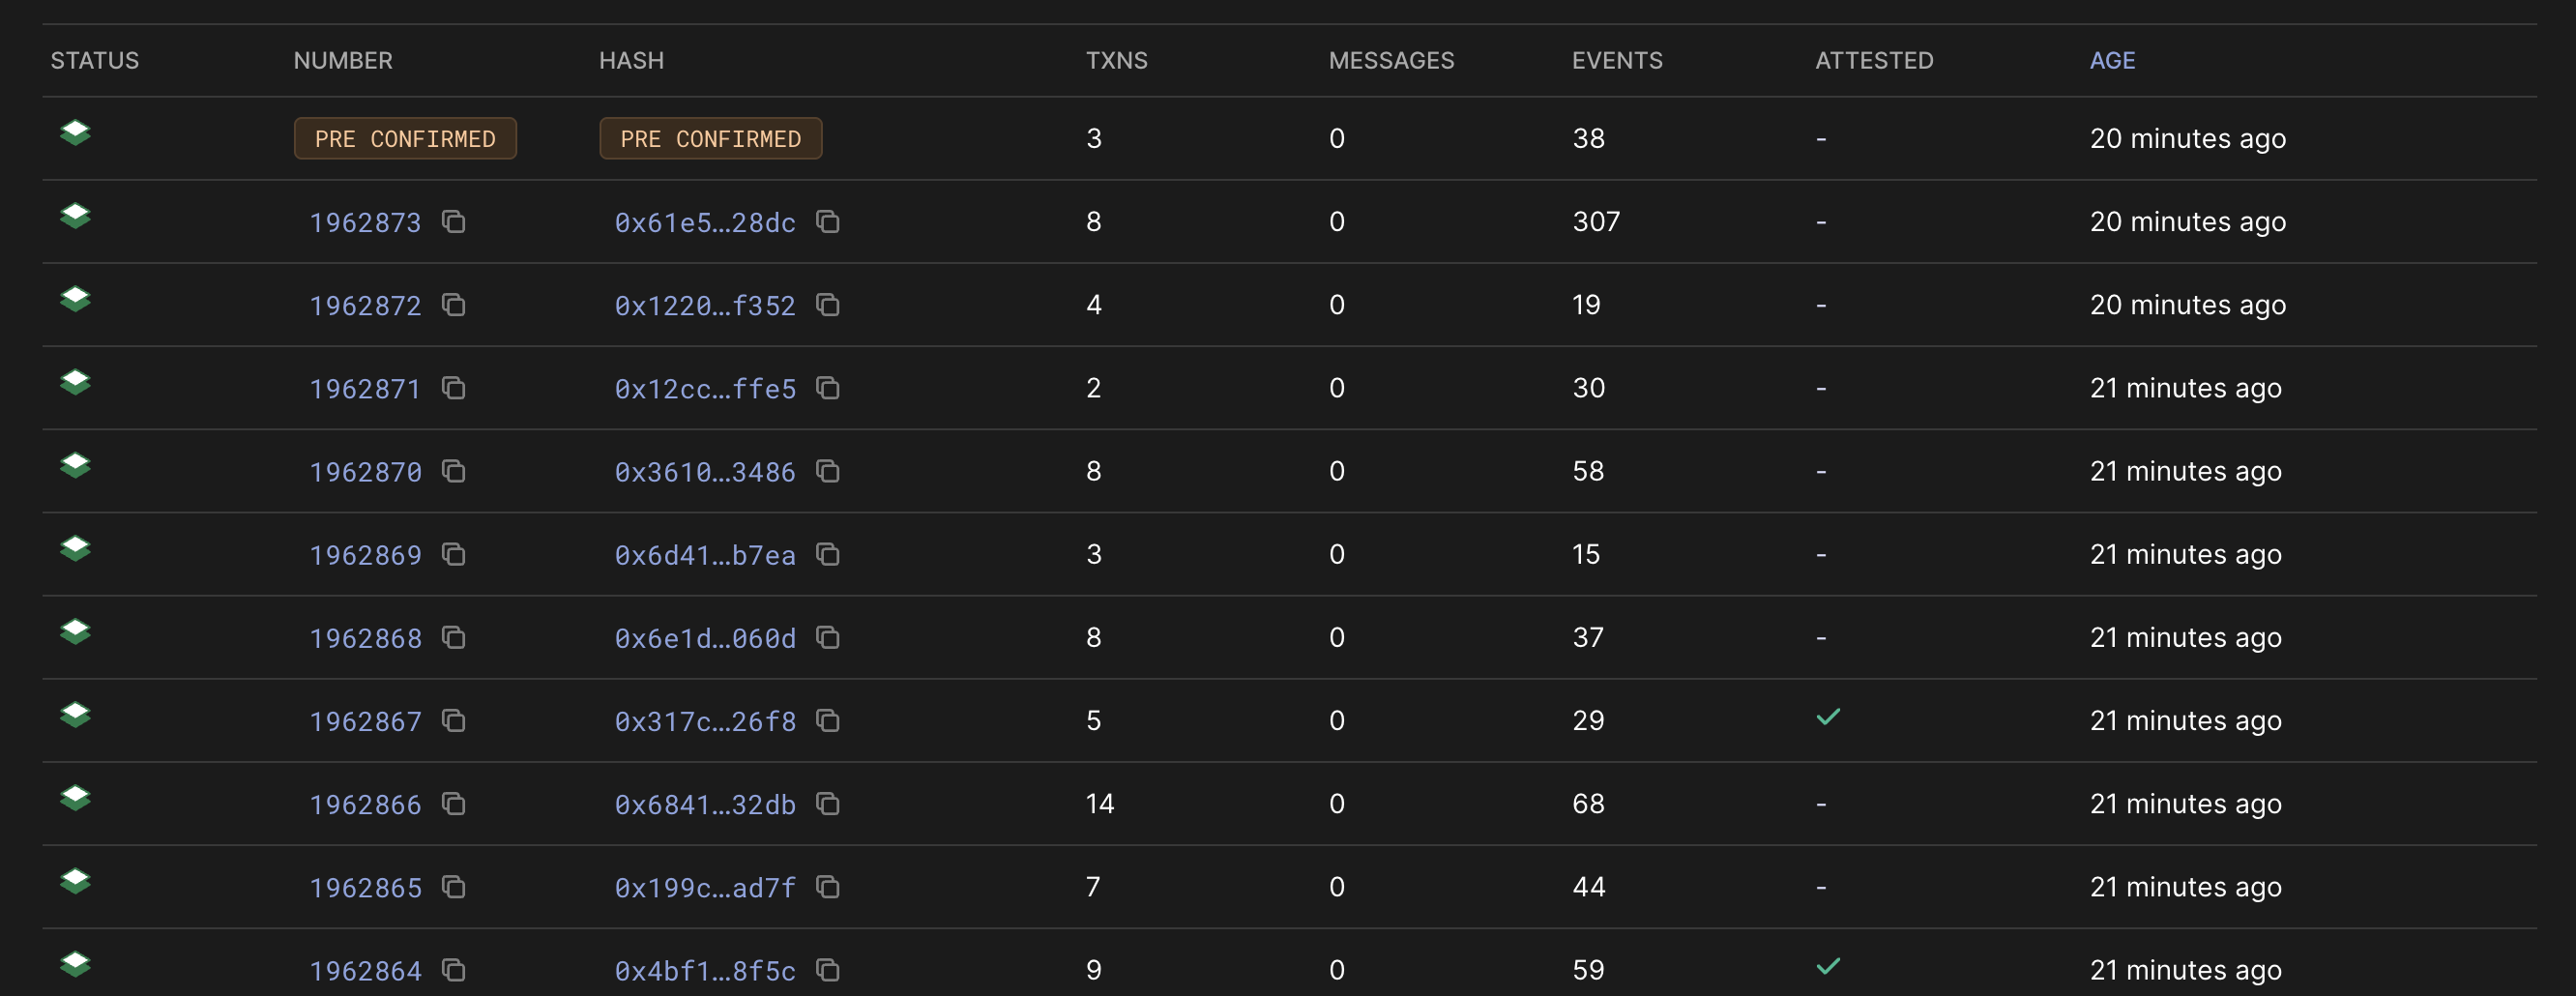Screen dimensions: 2576x996
Task: Copy hash 0x6d41...b7ea
Action: (x=828, y=554)
